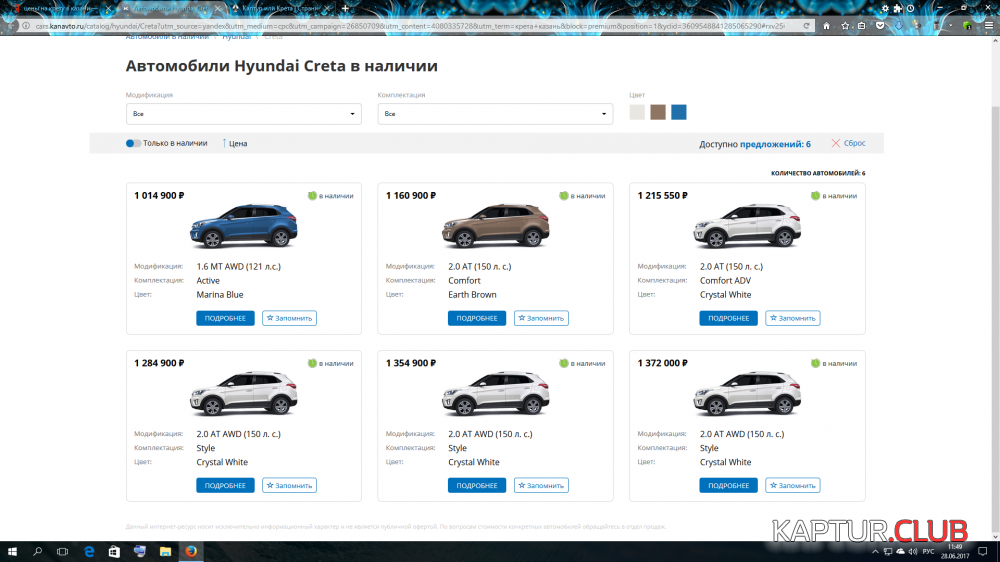Screen dimensions: 1000x562
Task: Expand the Модификация dropdown
Action: point(244,114)
